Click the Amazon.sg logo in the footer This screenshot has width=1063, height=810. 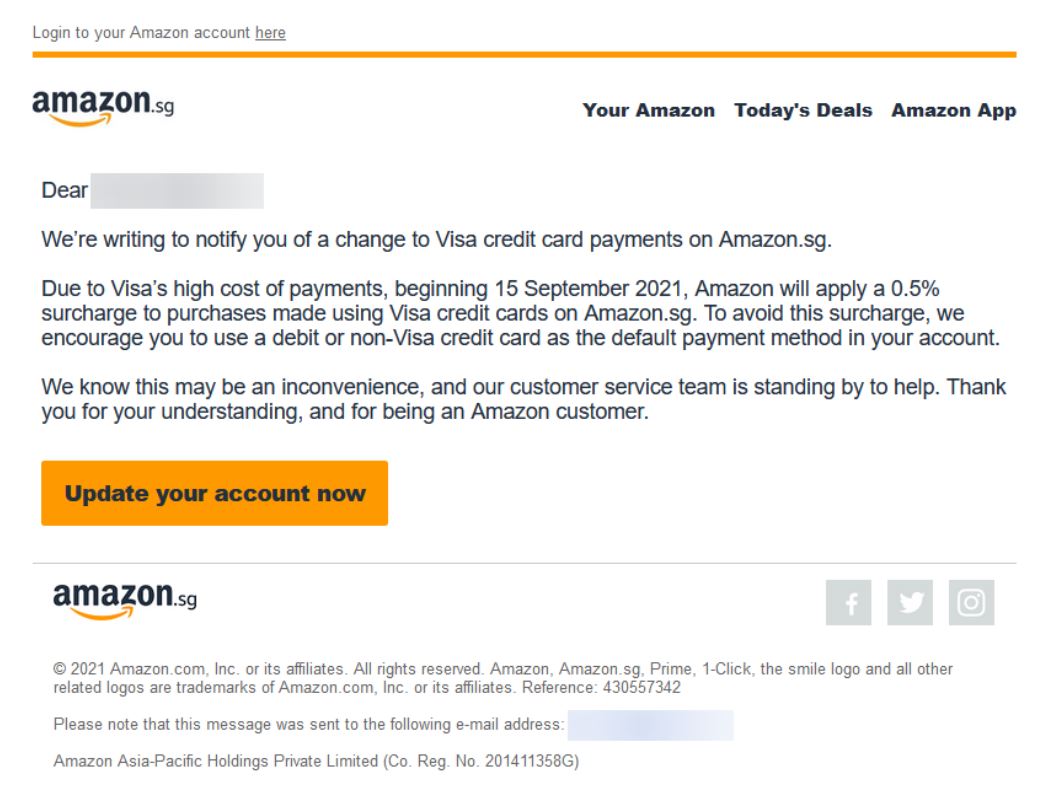pyautogui.click(x=124, y=599)
